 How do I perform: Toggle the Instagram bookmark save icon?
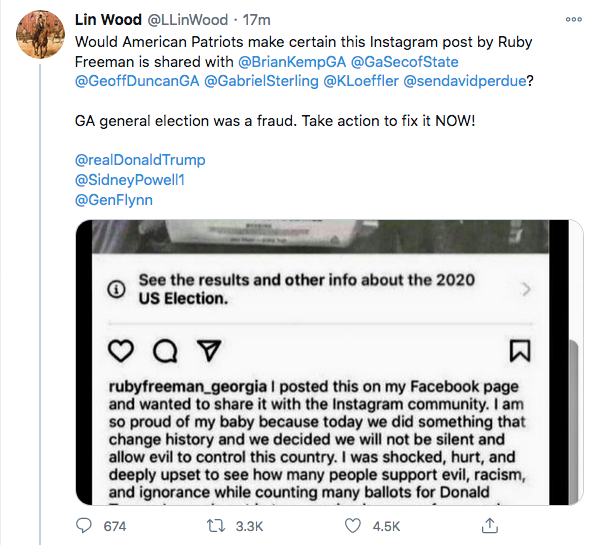pyautogui.click(x=520, y=350)
